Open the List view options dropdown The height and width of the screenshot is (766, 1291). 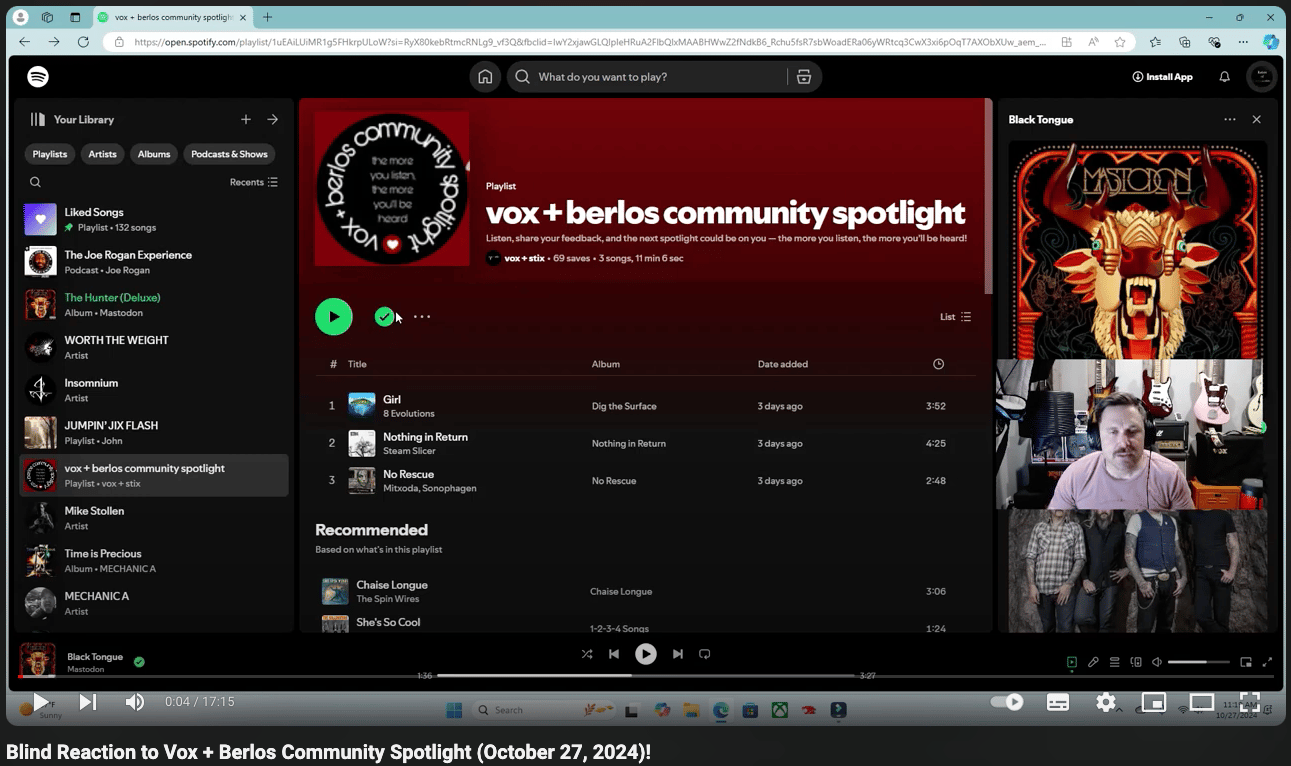pyautogui.click(x=955, y=317)
